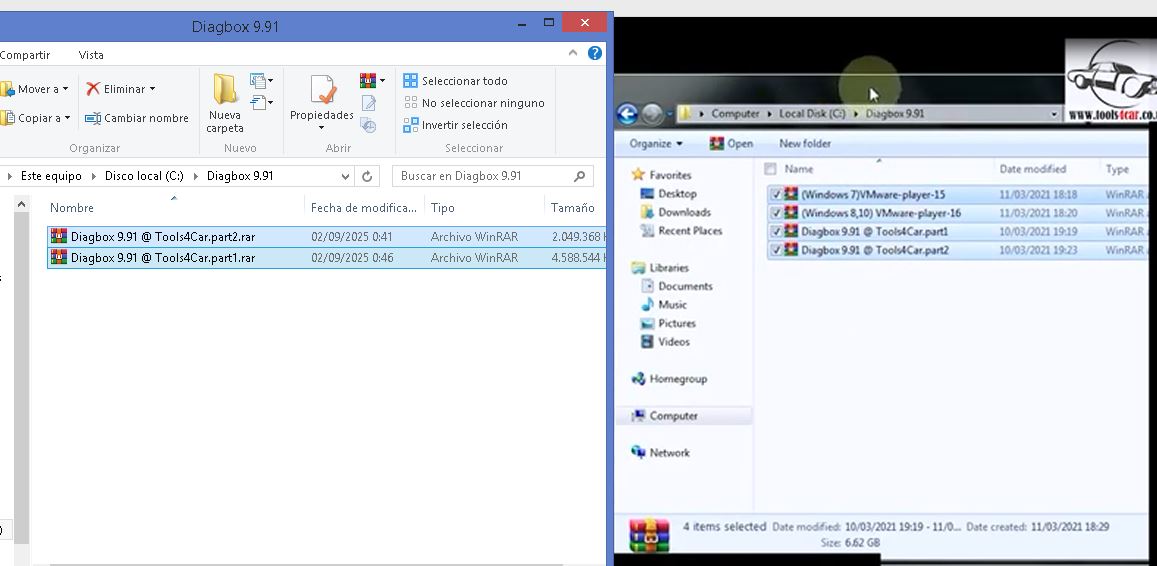The image size is (1157, 566).
Task: Click the Back arrow in the right window
Action: [626, 114]
